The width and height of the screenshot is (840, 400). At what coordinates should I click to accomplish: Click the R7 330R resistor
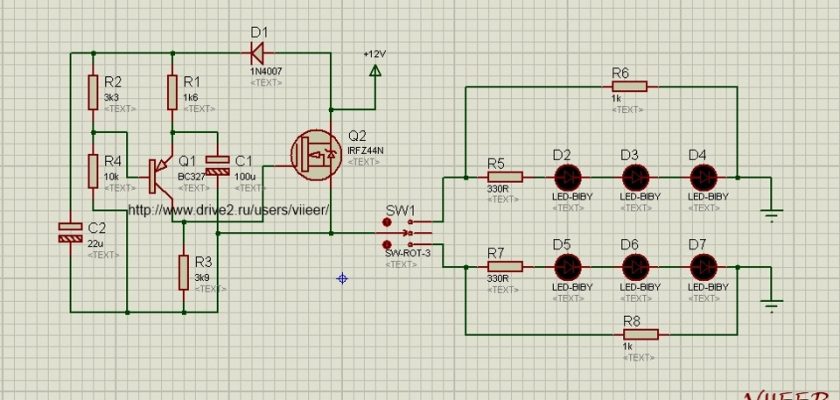pos(504,267)
